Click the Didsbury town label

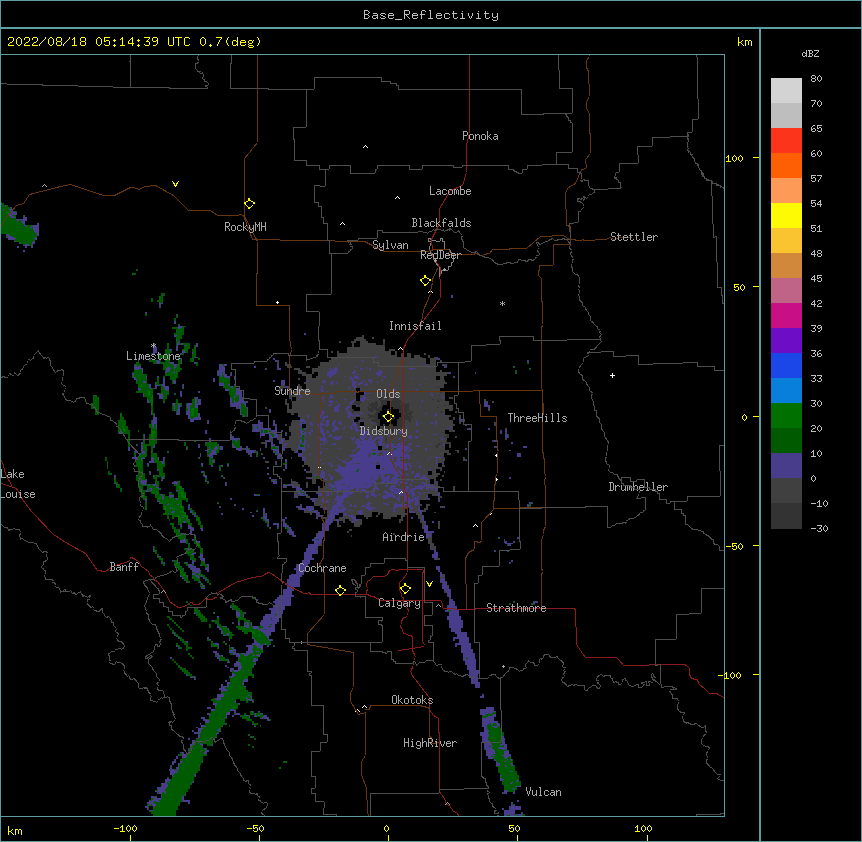384,431
